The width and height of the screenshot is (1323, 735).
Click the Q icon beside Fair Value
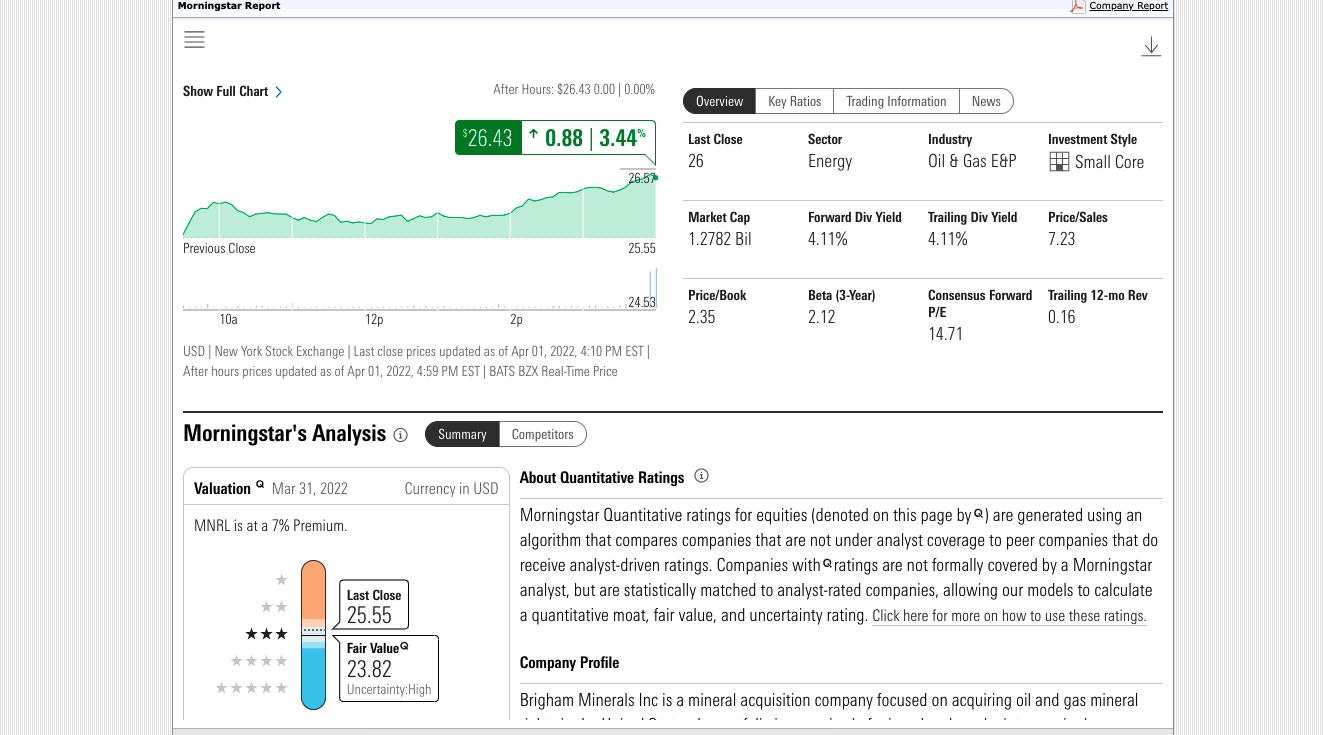click(405, 646)
